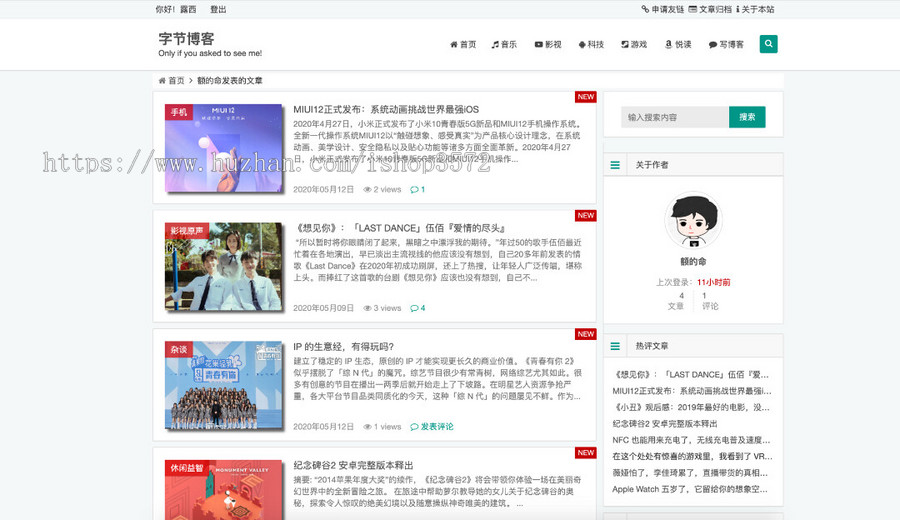Open 关于本站 about link in top bar

coord(755,9)
